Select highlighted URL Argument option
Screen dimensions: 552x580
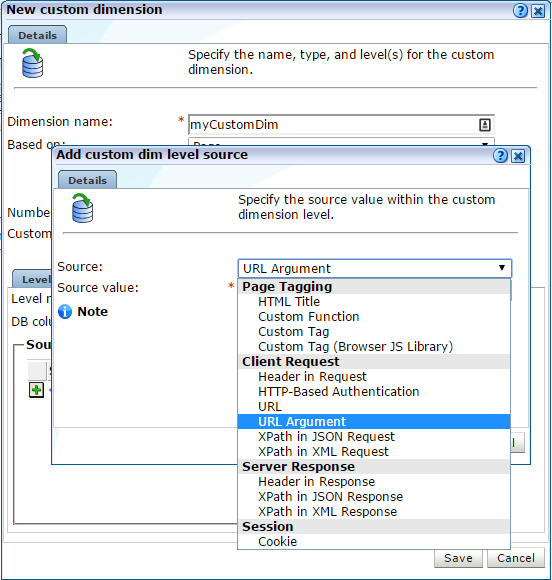pos(374,422)
